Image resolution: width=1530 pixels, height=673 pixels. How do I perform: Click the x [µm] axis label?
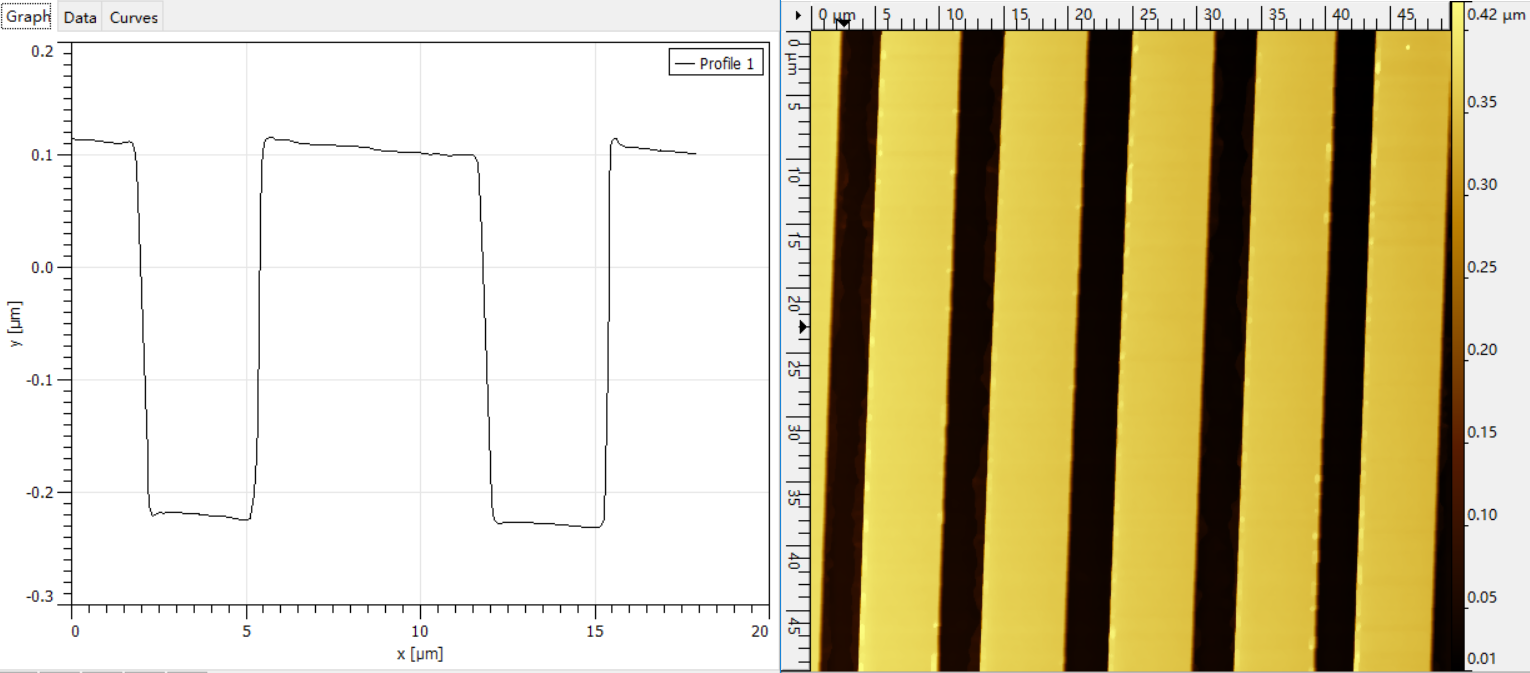[419, 653]
